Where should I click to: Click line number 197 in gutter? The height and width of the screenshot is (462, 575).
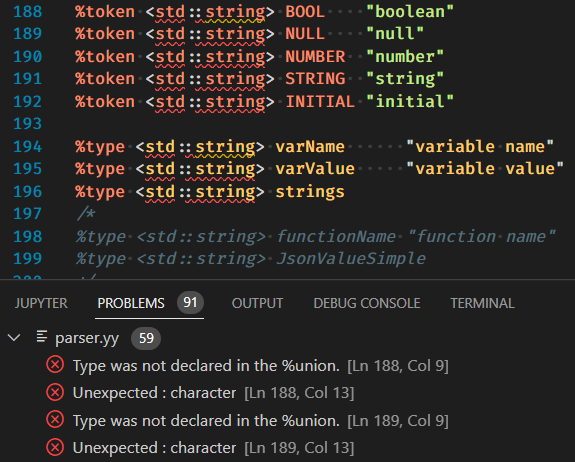pyautogui.click(x=28, y=214)
